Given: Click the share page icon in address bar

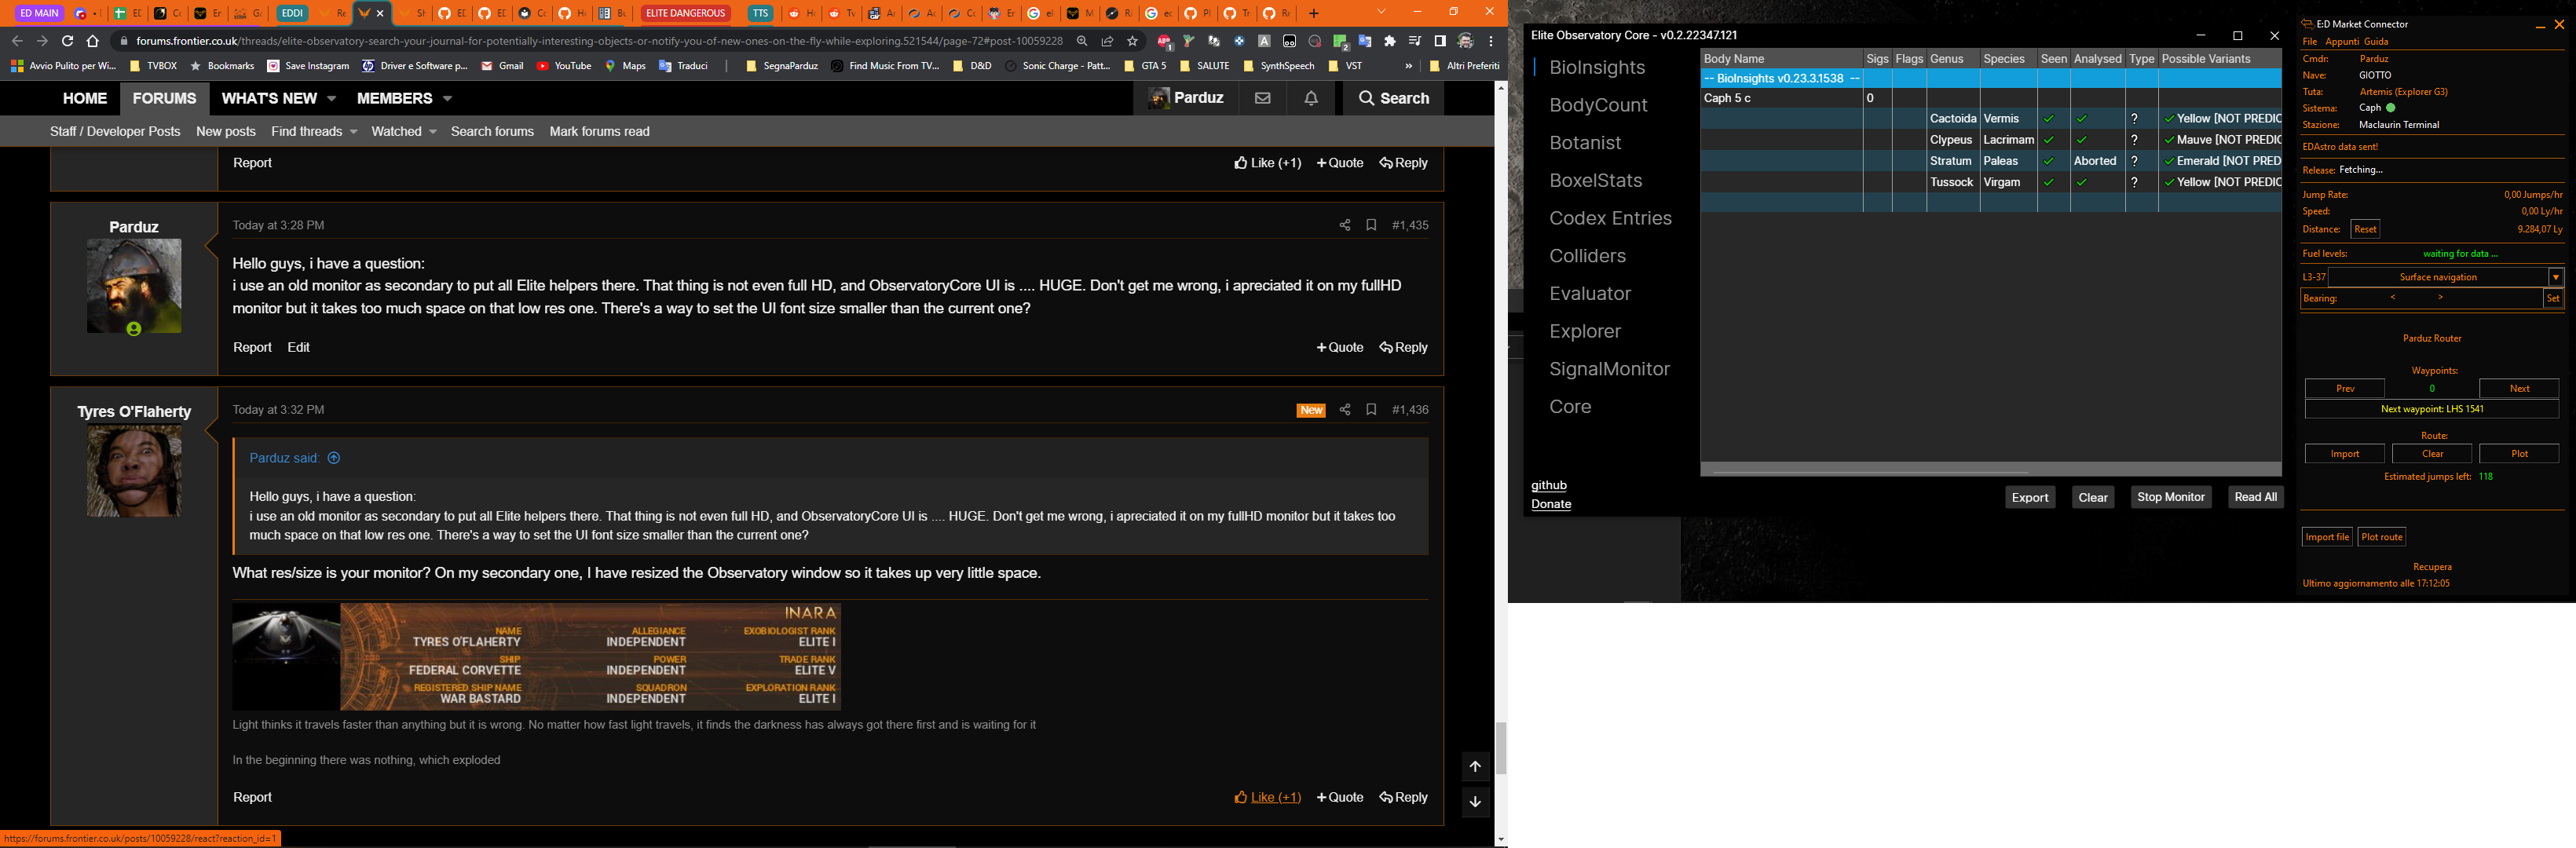Looking at the screenshot, I should click(x=1108, y=41).
